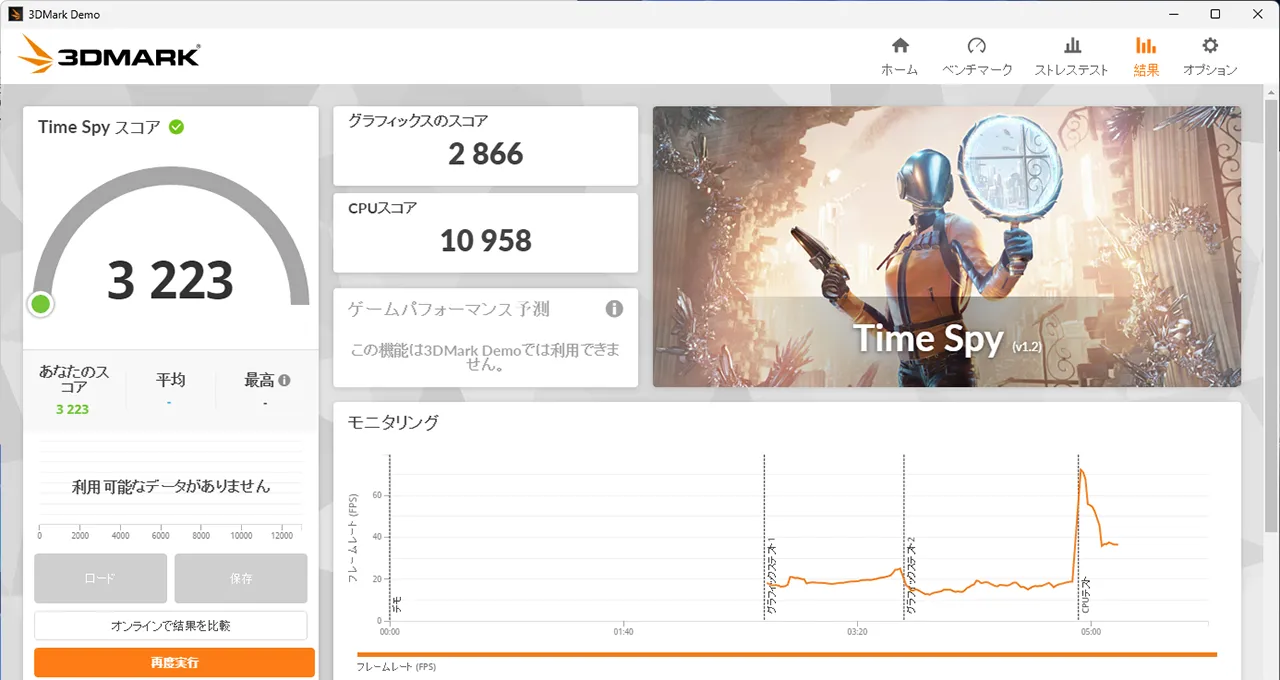Maximize the 3DMark Demo window
Viewport: 1280px width, 680px height.
pyautogui.click(x=1215, y=14)
